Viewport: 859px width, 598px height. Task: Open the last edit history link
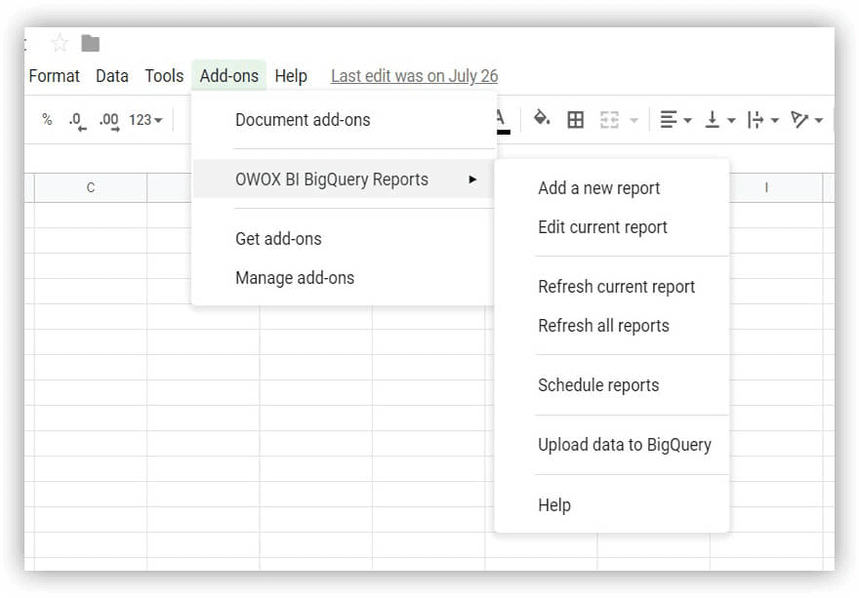pyautogui.click(x=414, y=76)
